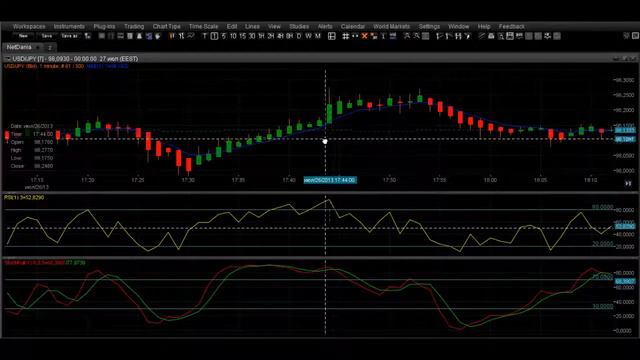Image resolution: width=640 pixels, height=360 pixels.
Task: Open the Edit menu
Action: pyautogui.click(x=232, y=27)
